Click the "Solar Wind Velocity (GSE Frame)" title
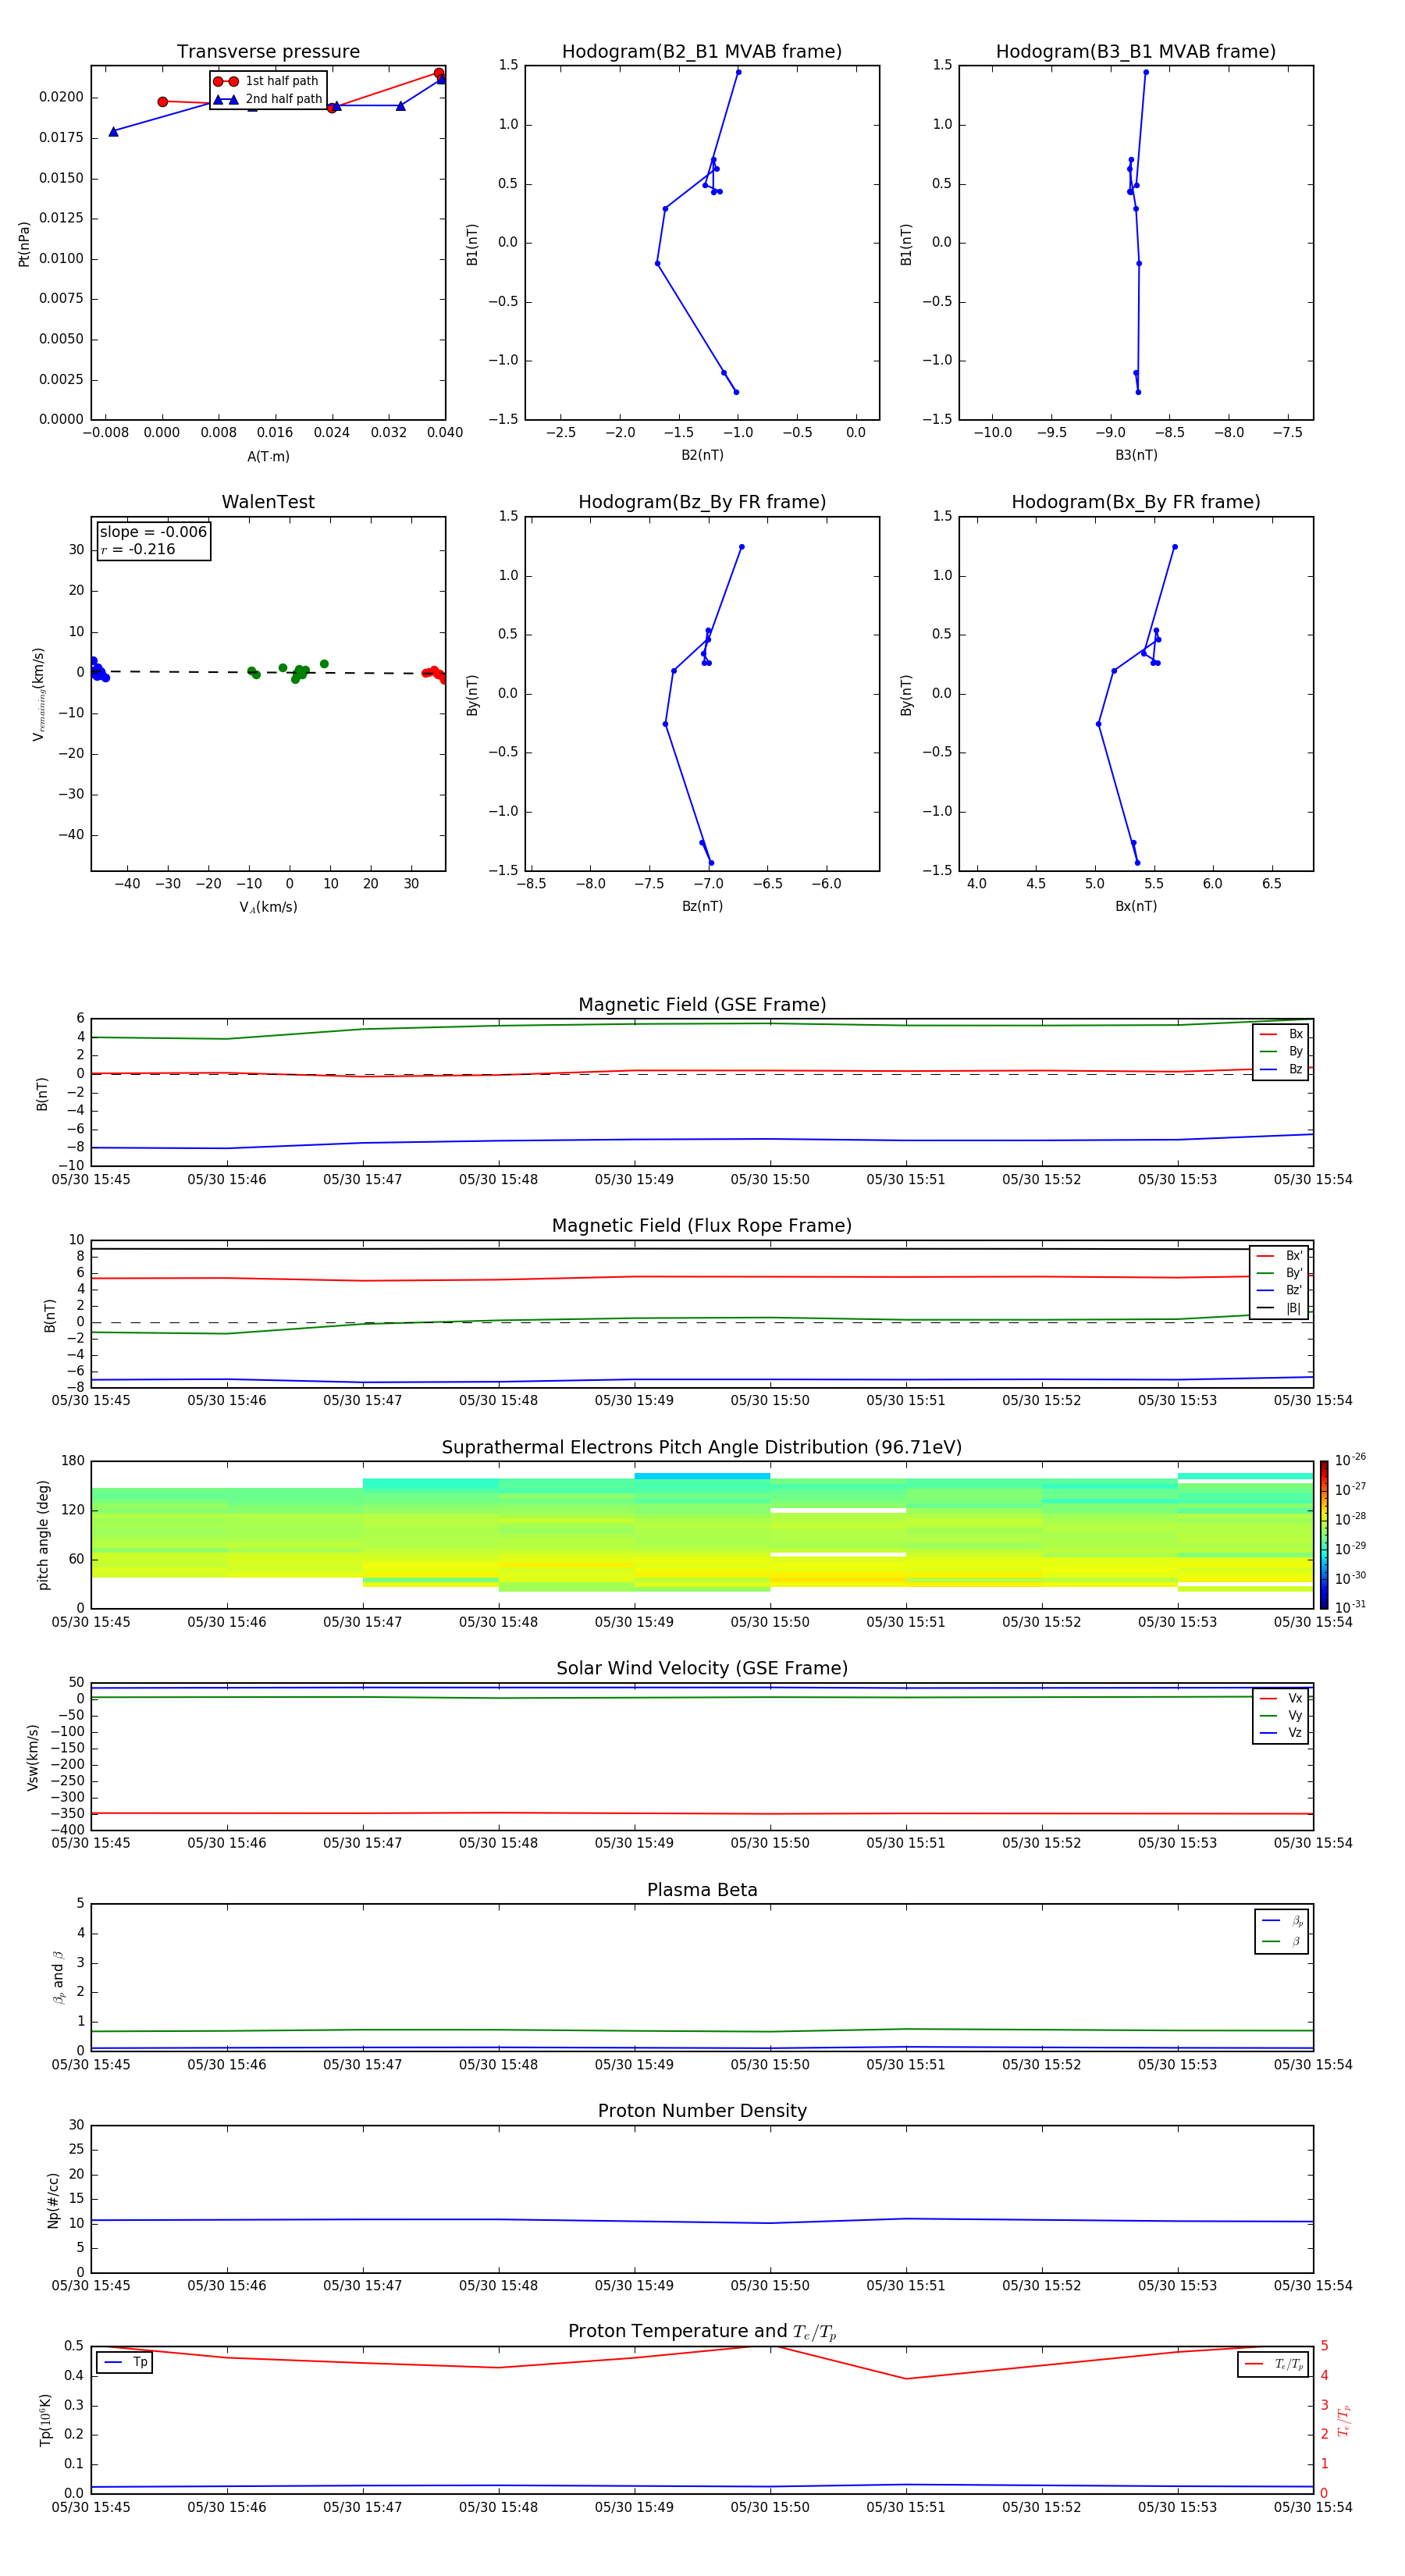This screenshot has height=2576, width=1405. coord(702,1669)
